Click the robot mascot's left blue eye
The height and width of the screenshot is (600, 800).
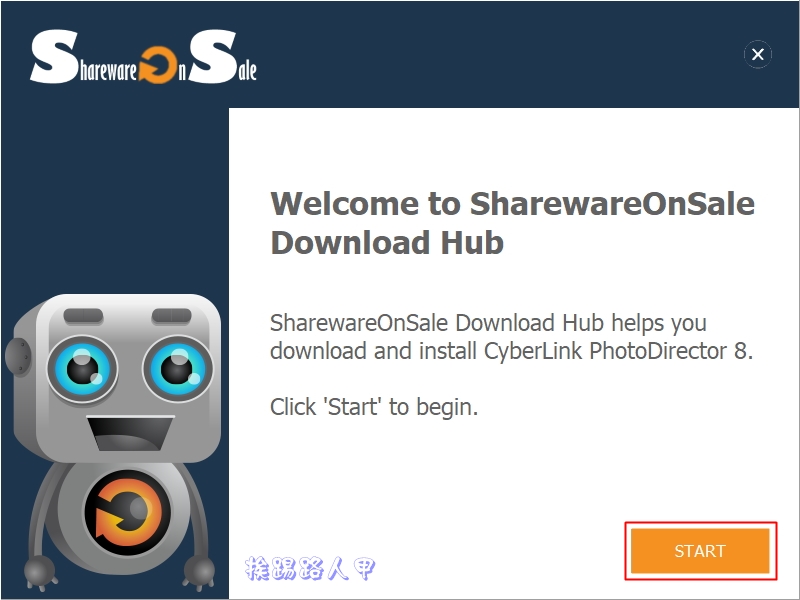82,368
